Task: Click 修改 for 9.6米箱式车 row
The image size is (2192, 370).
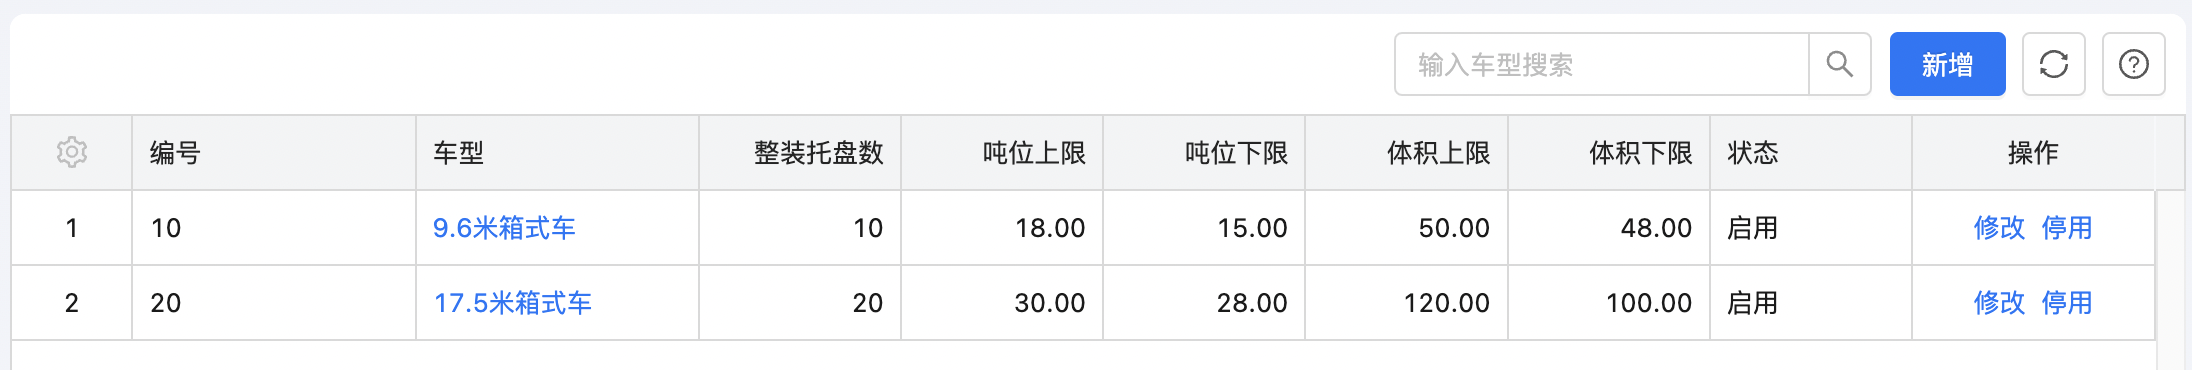Action: pyautogui.click(x=1999, y=228)
